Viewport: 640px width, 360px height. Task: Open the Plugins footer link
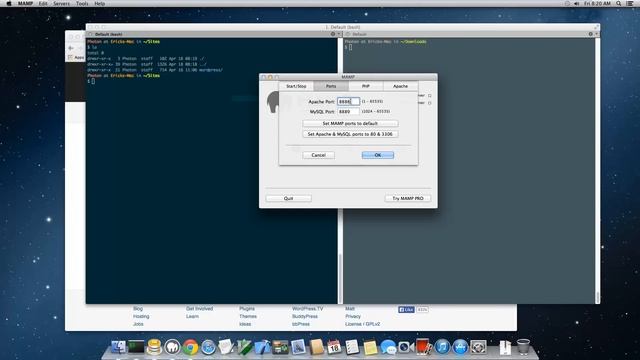point(247,309)
